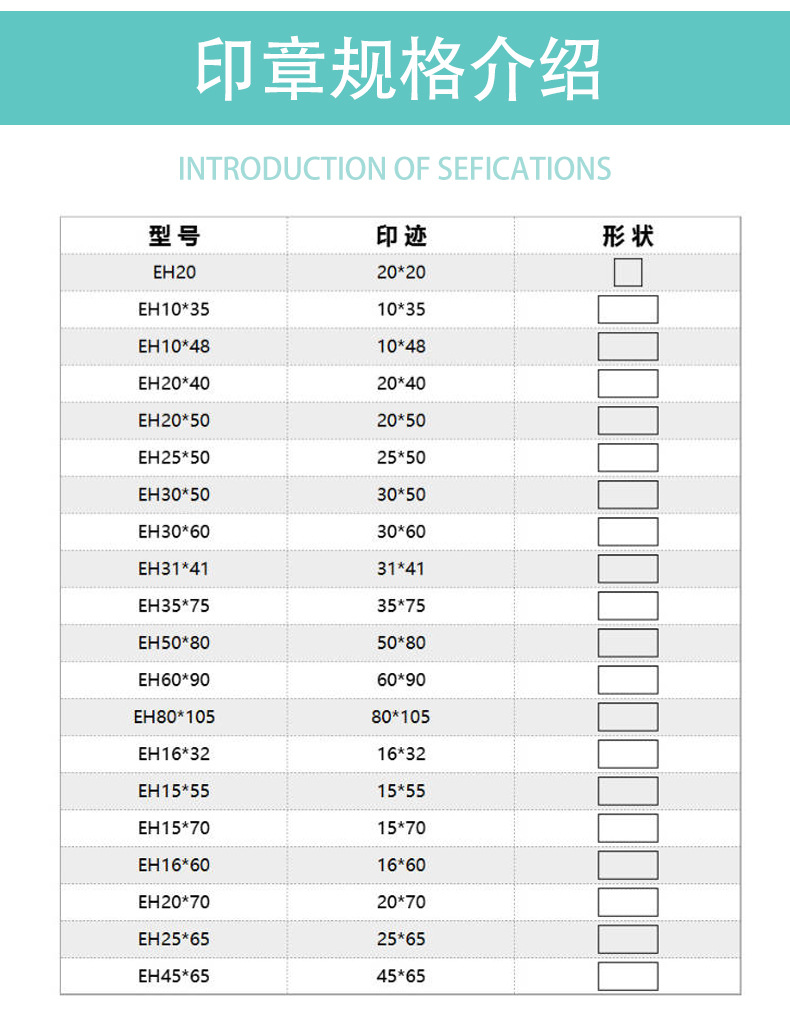Click the 型号 column header
This screenshot has height=1032, width=790.
[174, 236]
